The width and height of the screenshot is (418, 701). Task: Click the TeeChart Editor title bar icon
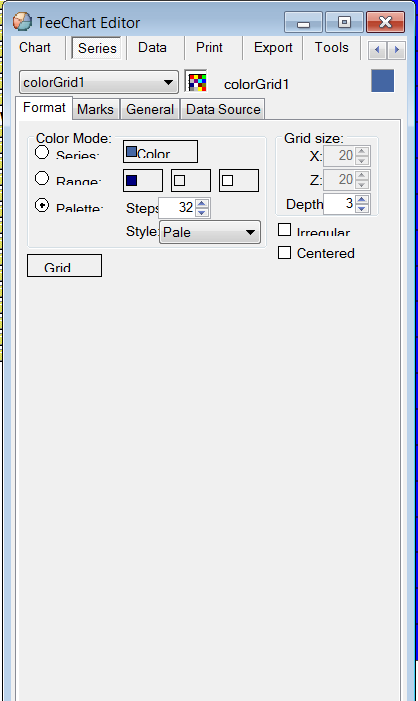coord(22,21)
